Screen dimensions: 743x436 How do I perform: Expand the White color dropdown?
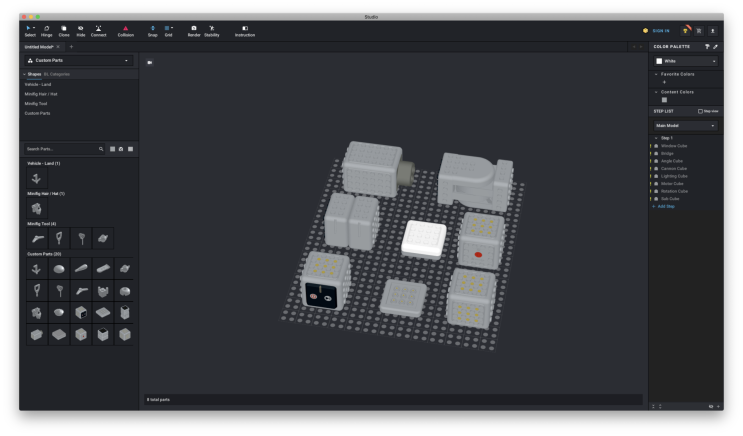(686, 61)
